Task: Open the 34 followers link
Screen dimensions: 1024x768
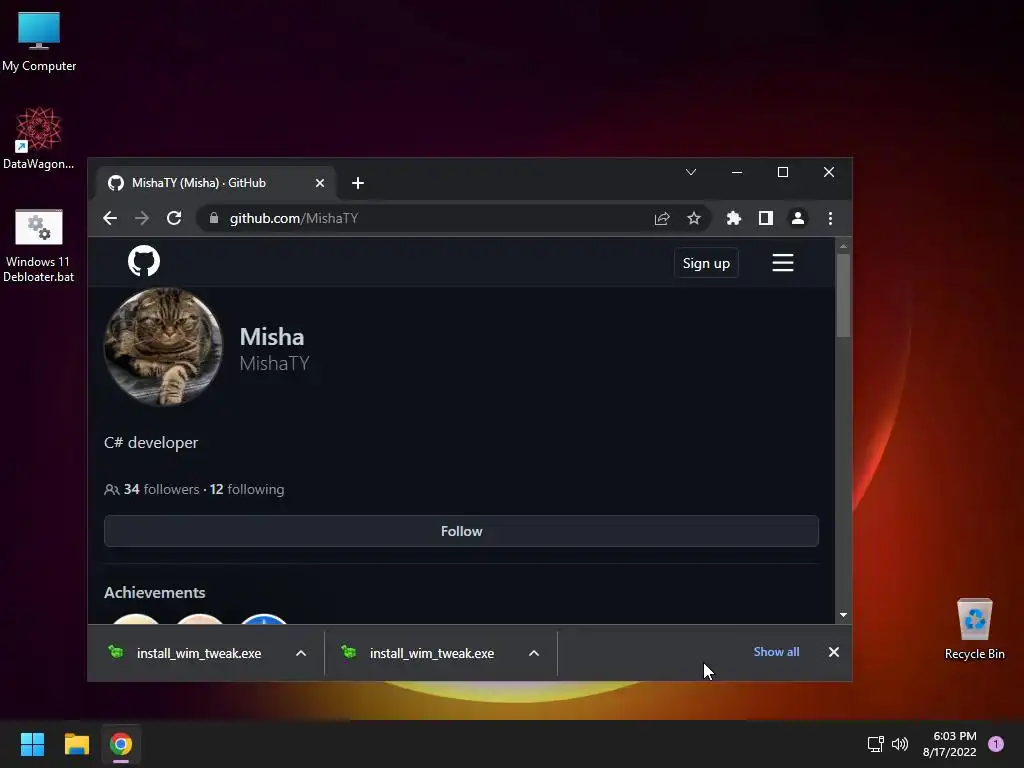Action: pos(161,489)
